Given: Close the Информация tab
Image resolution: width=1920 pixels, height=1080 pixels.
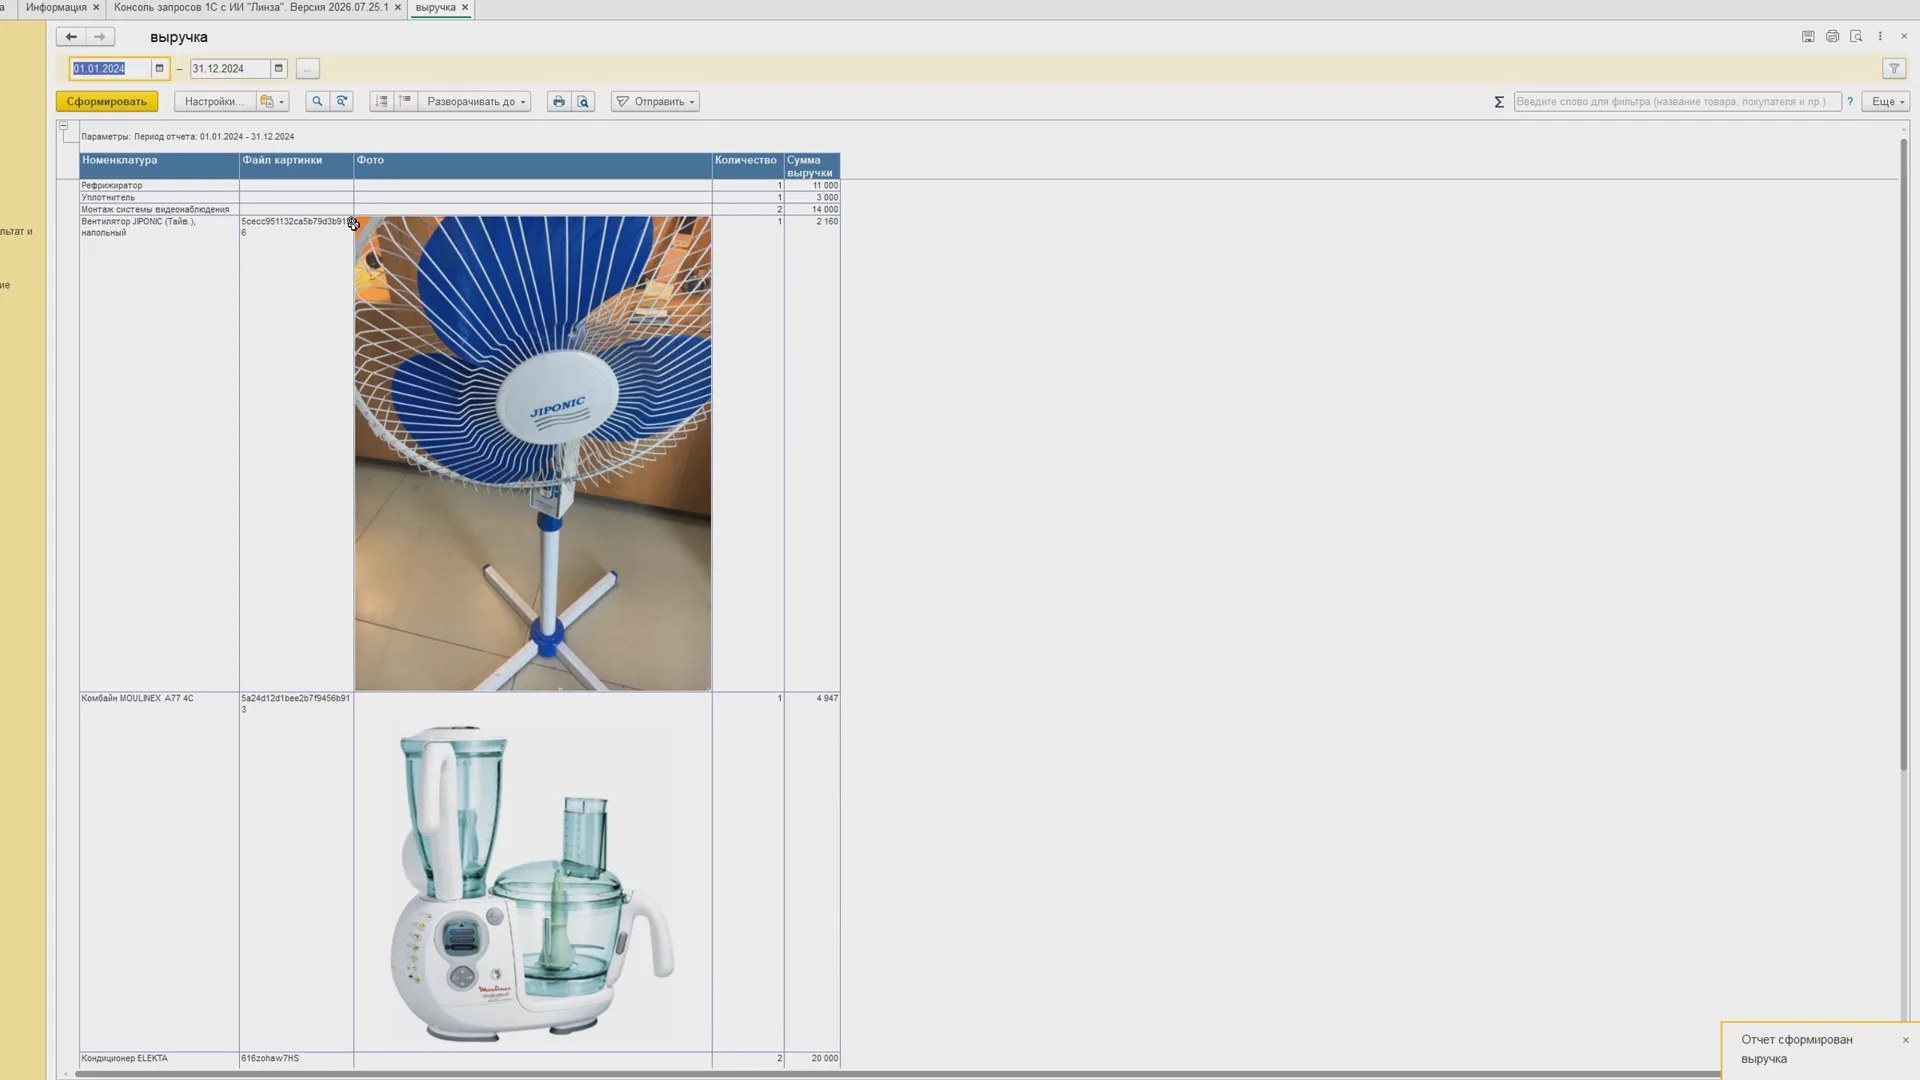Looking at the screenshot, I should 96,8.
